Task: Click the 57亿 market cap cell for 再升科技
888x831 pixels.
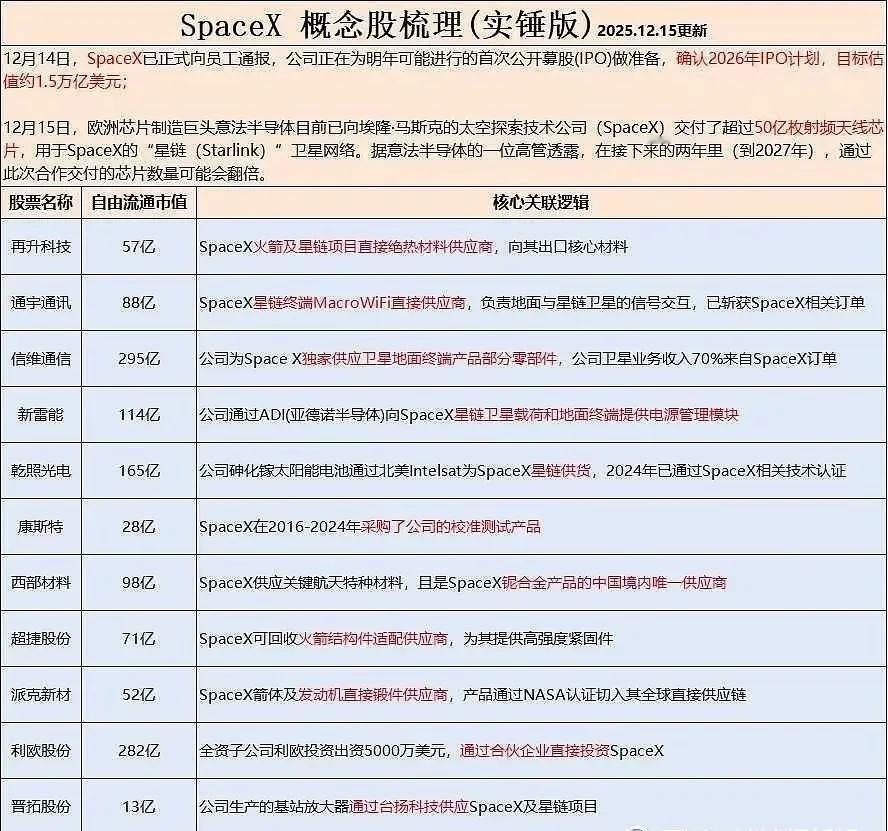Action: click(x=139, y=242)
